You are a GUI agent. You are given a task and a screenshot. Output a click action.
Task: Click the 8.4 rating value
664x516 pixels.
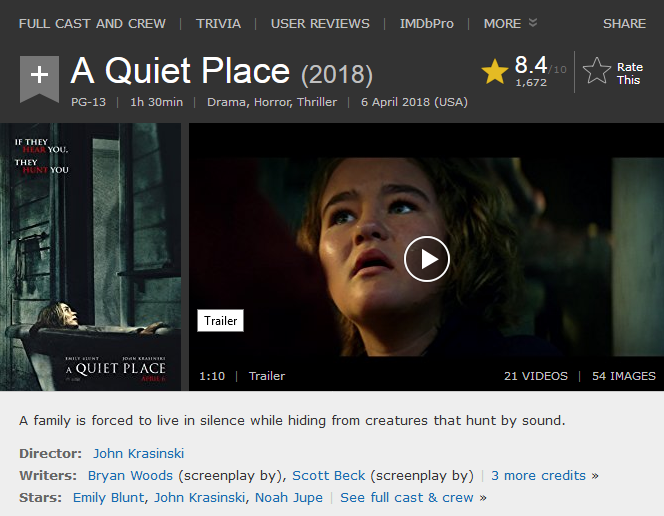coord(531,65)
